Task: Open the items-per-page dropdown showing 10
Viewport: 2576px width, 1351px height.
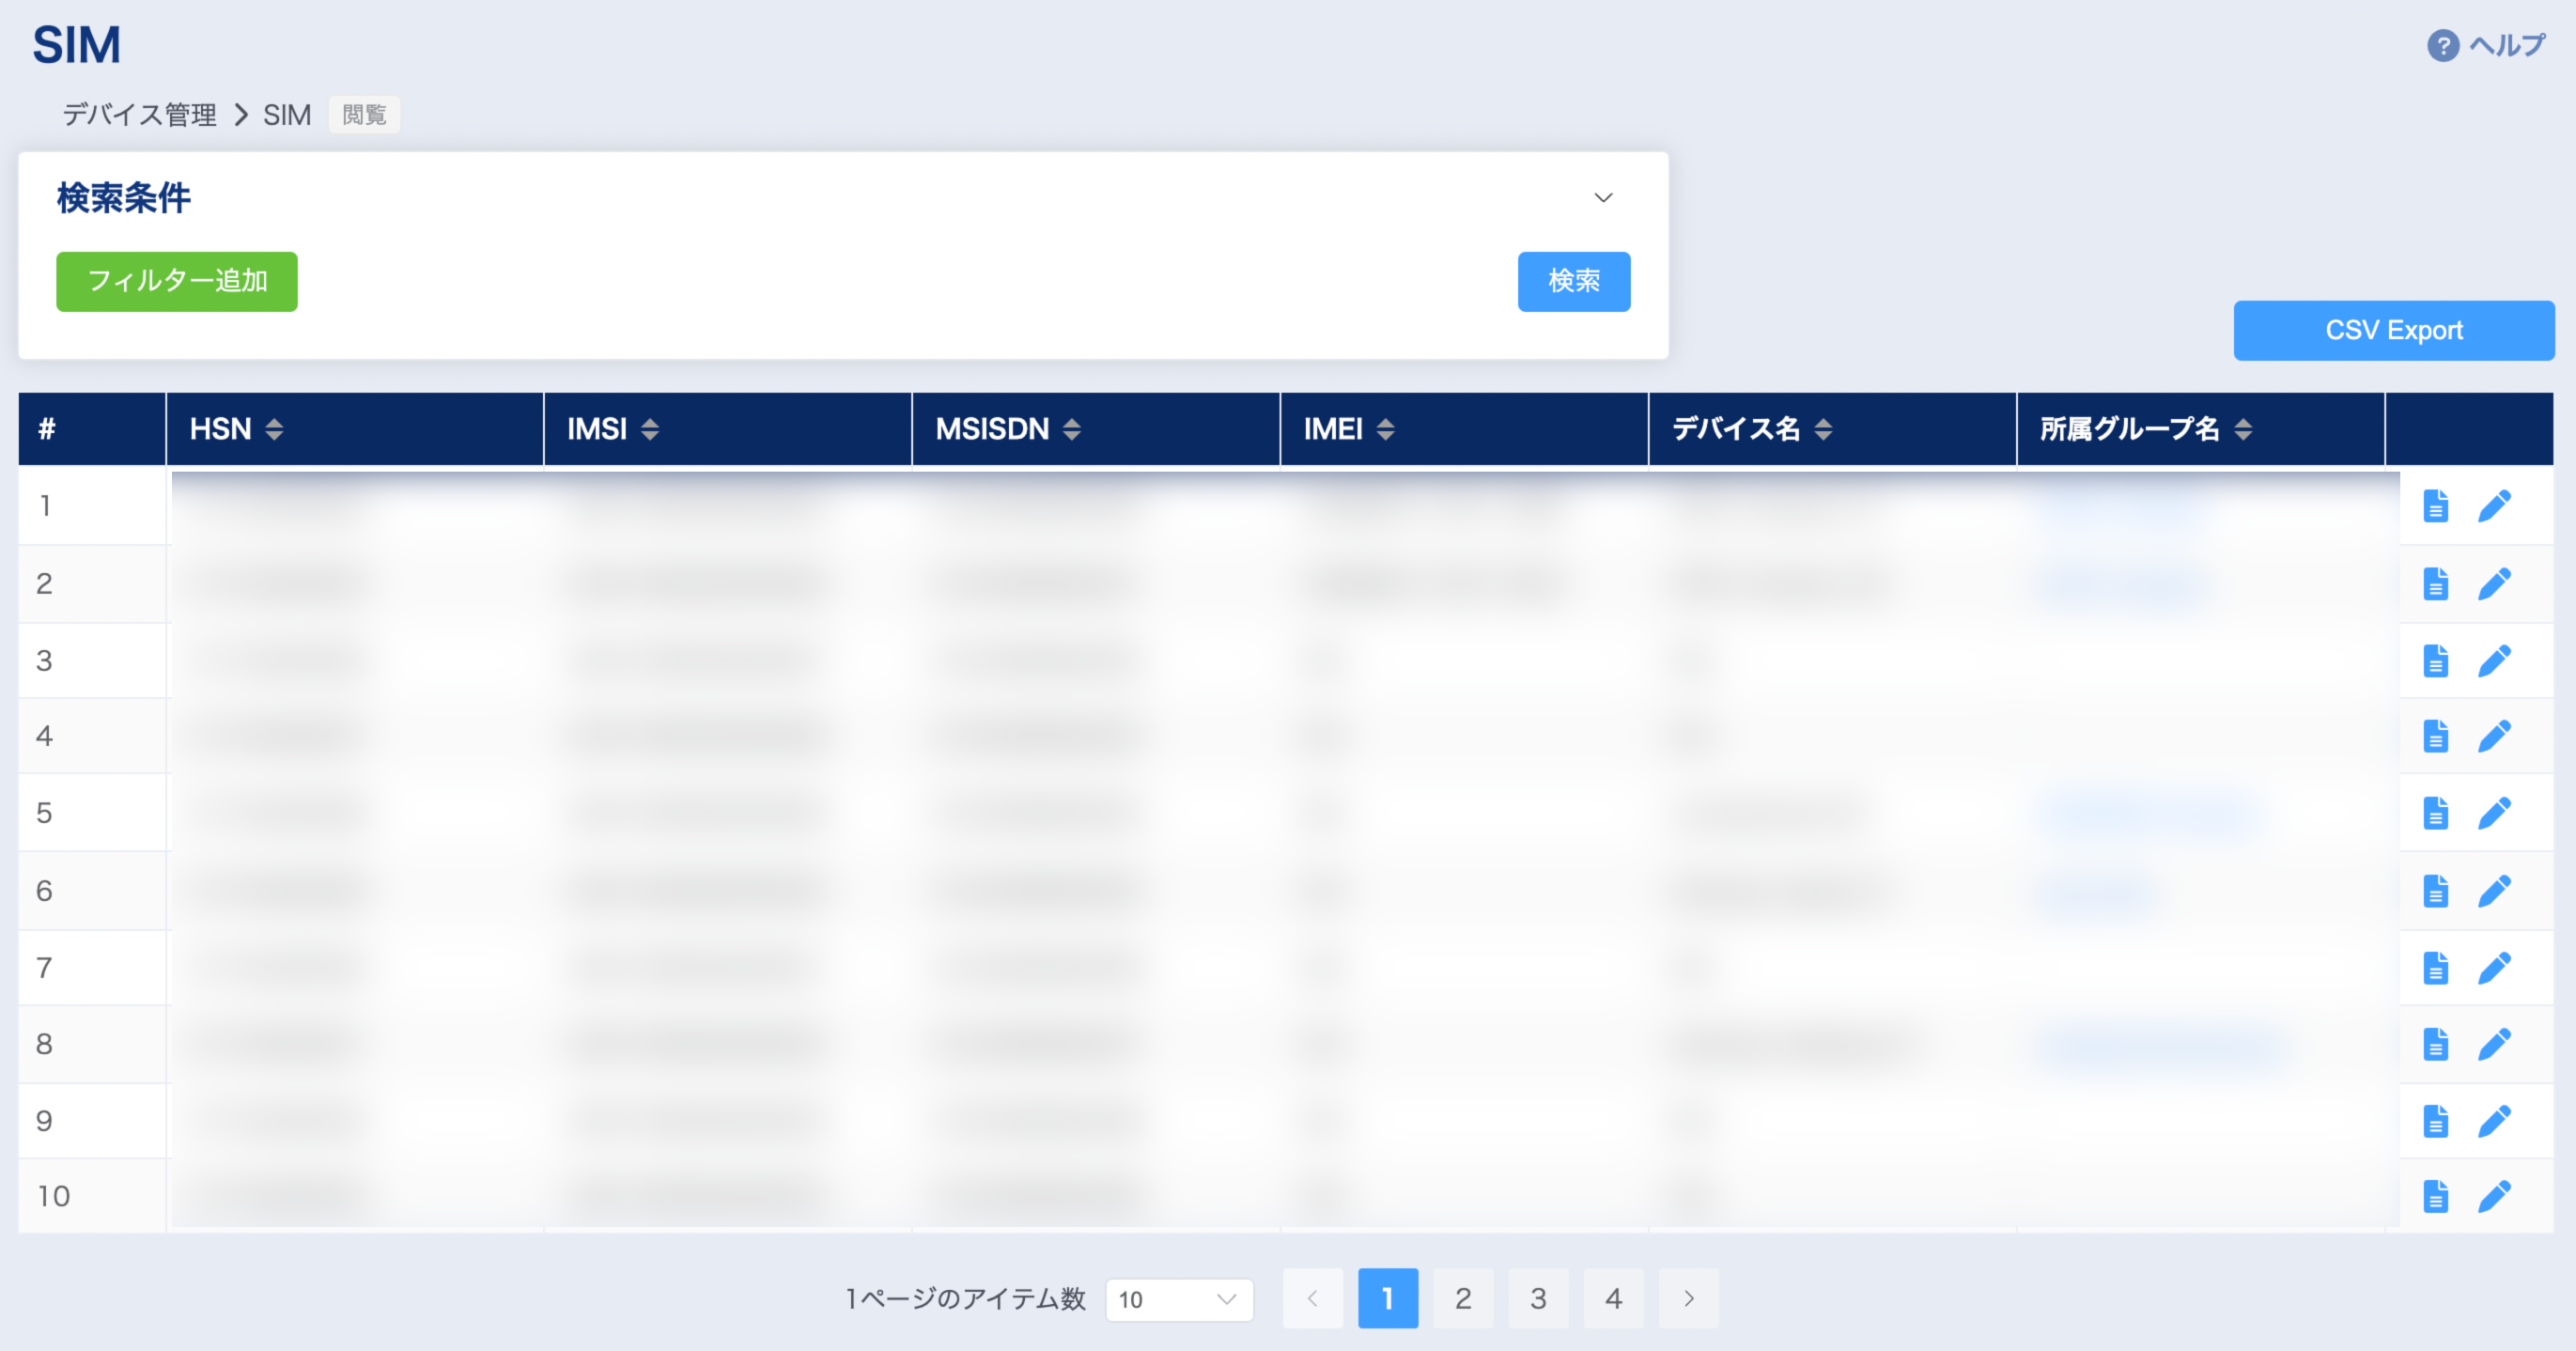Action: (x=1180, y=1300)
